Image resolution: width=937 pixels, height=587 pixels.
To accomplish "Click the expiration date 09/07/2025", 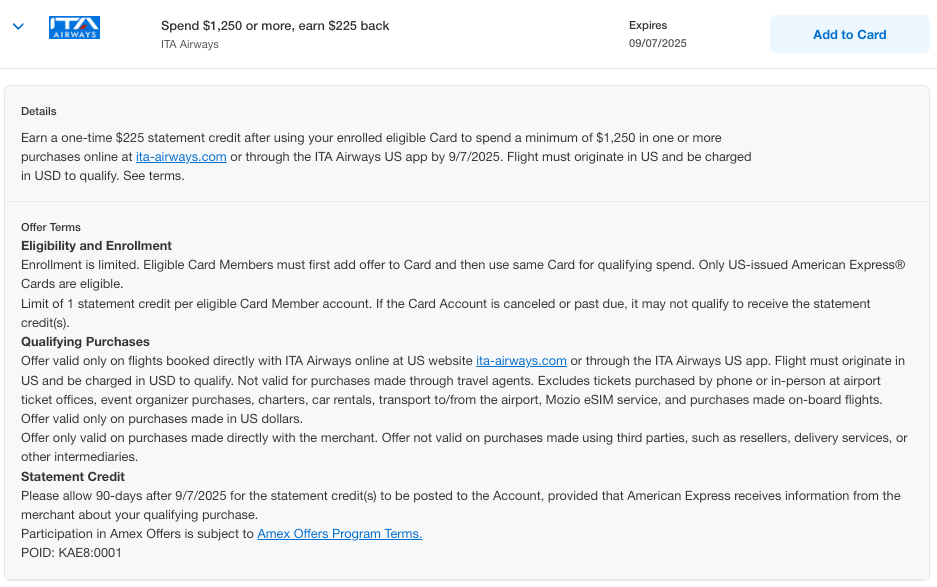I will point(657,43).
